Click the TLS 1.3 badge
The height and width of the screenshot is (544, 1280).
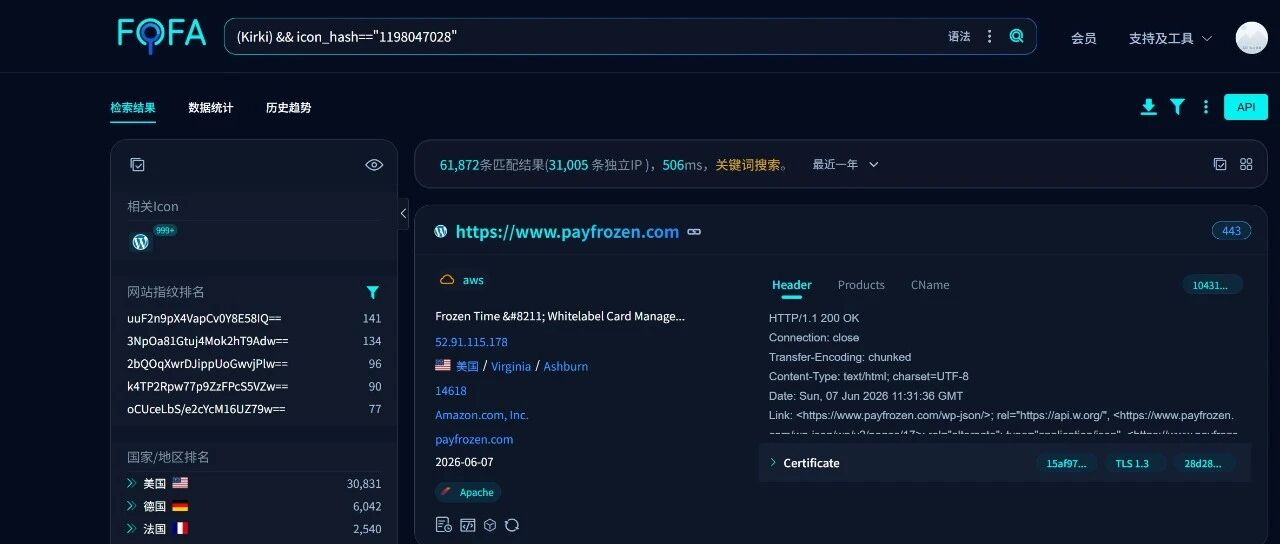pos(1133,464)
